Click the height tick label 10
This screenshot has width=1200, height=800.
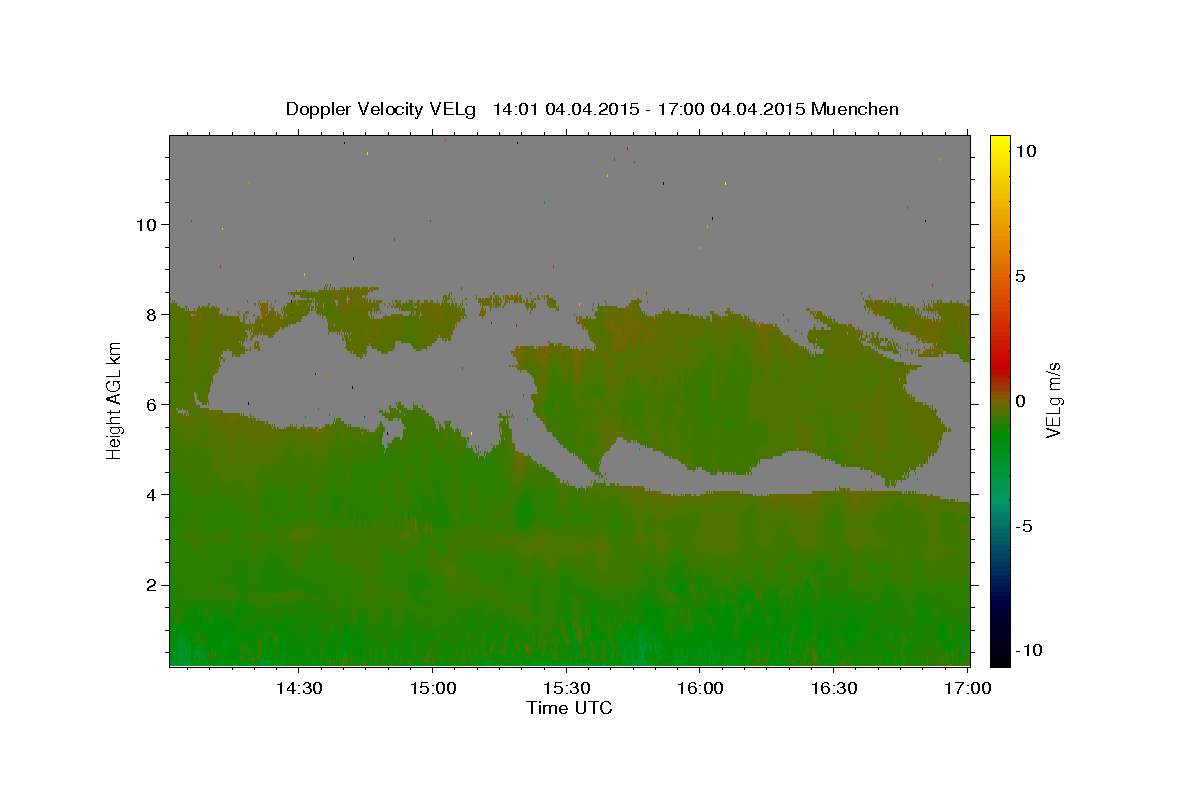click(x=146, y=225)
